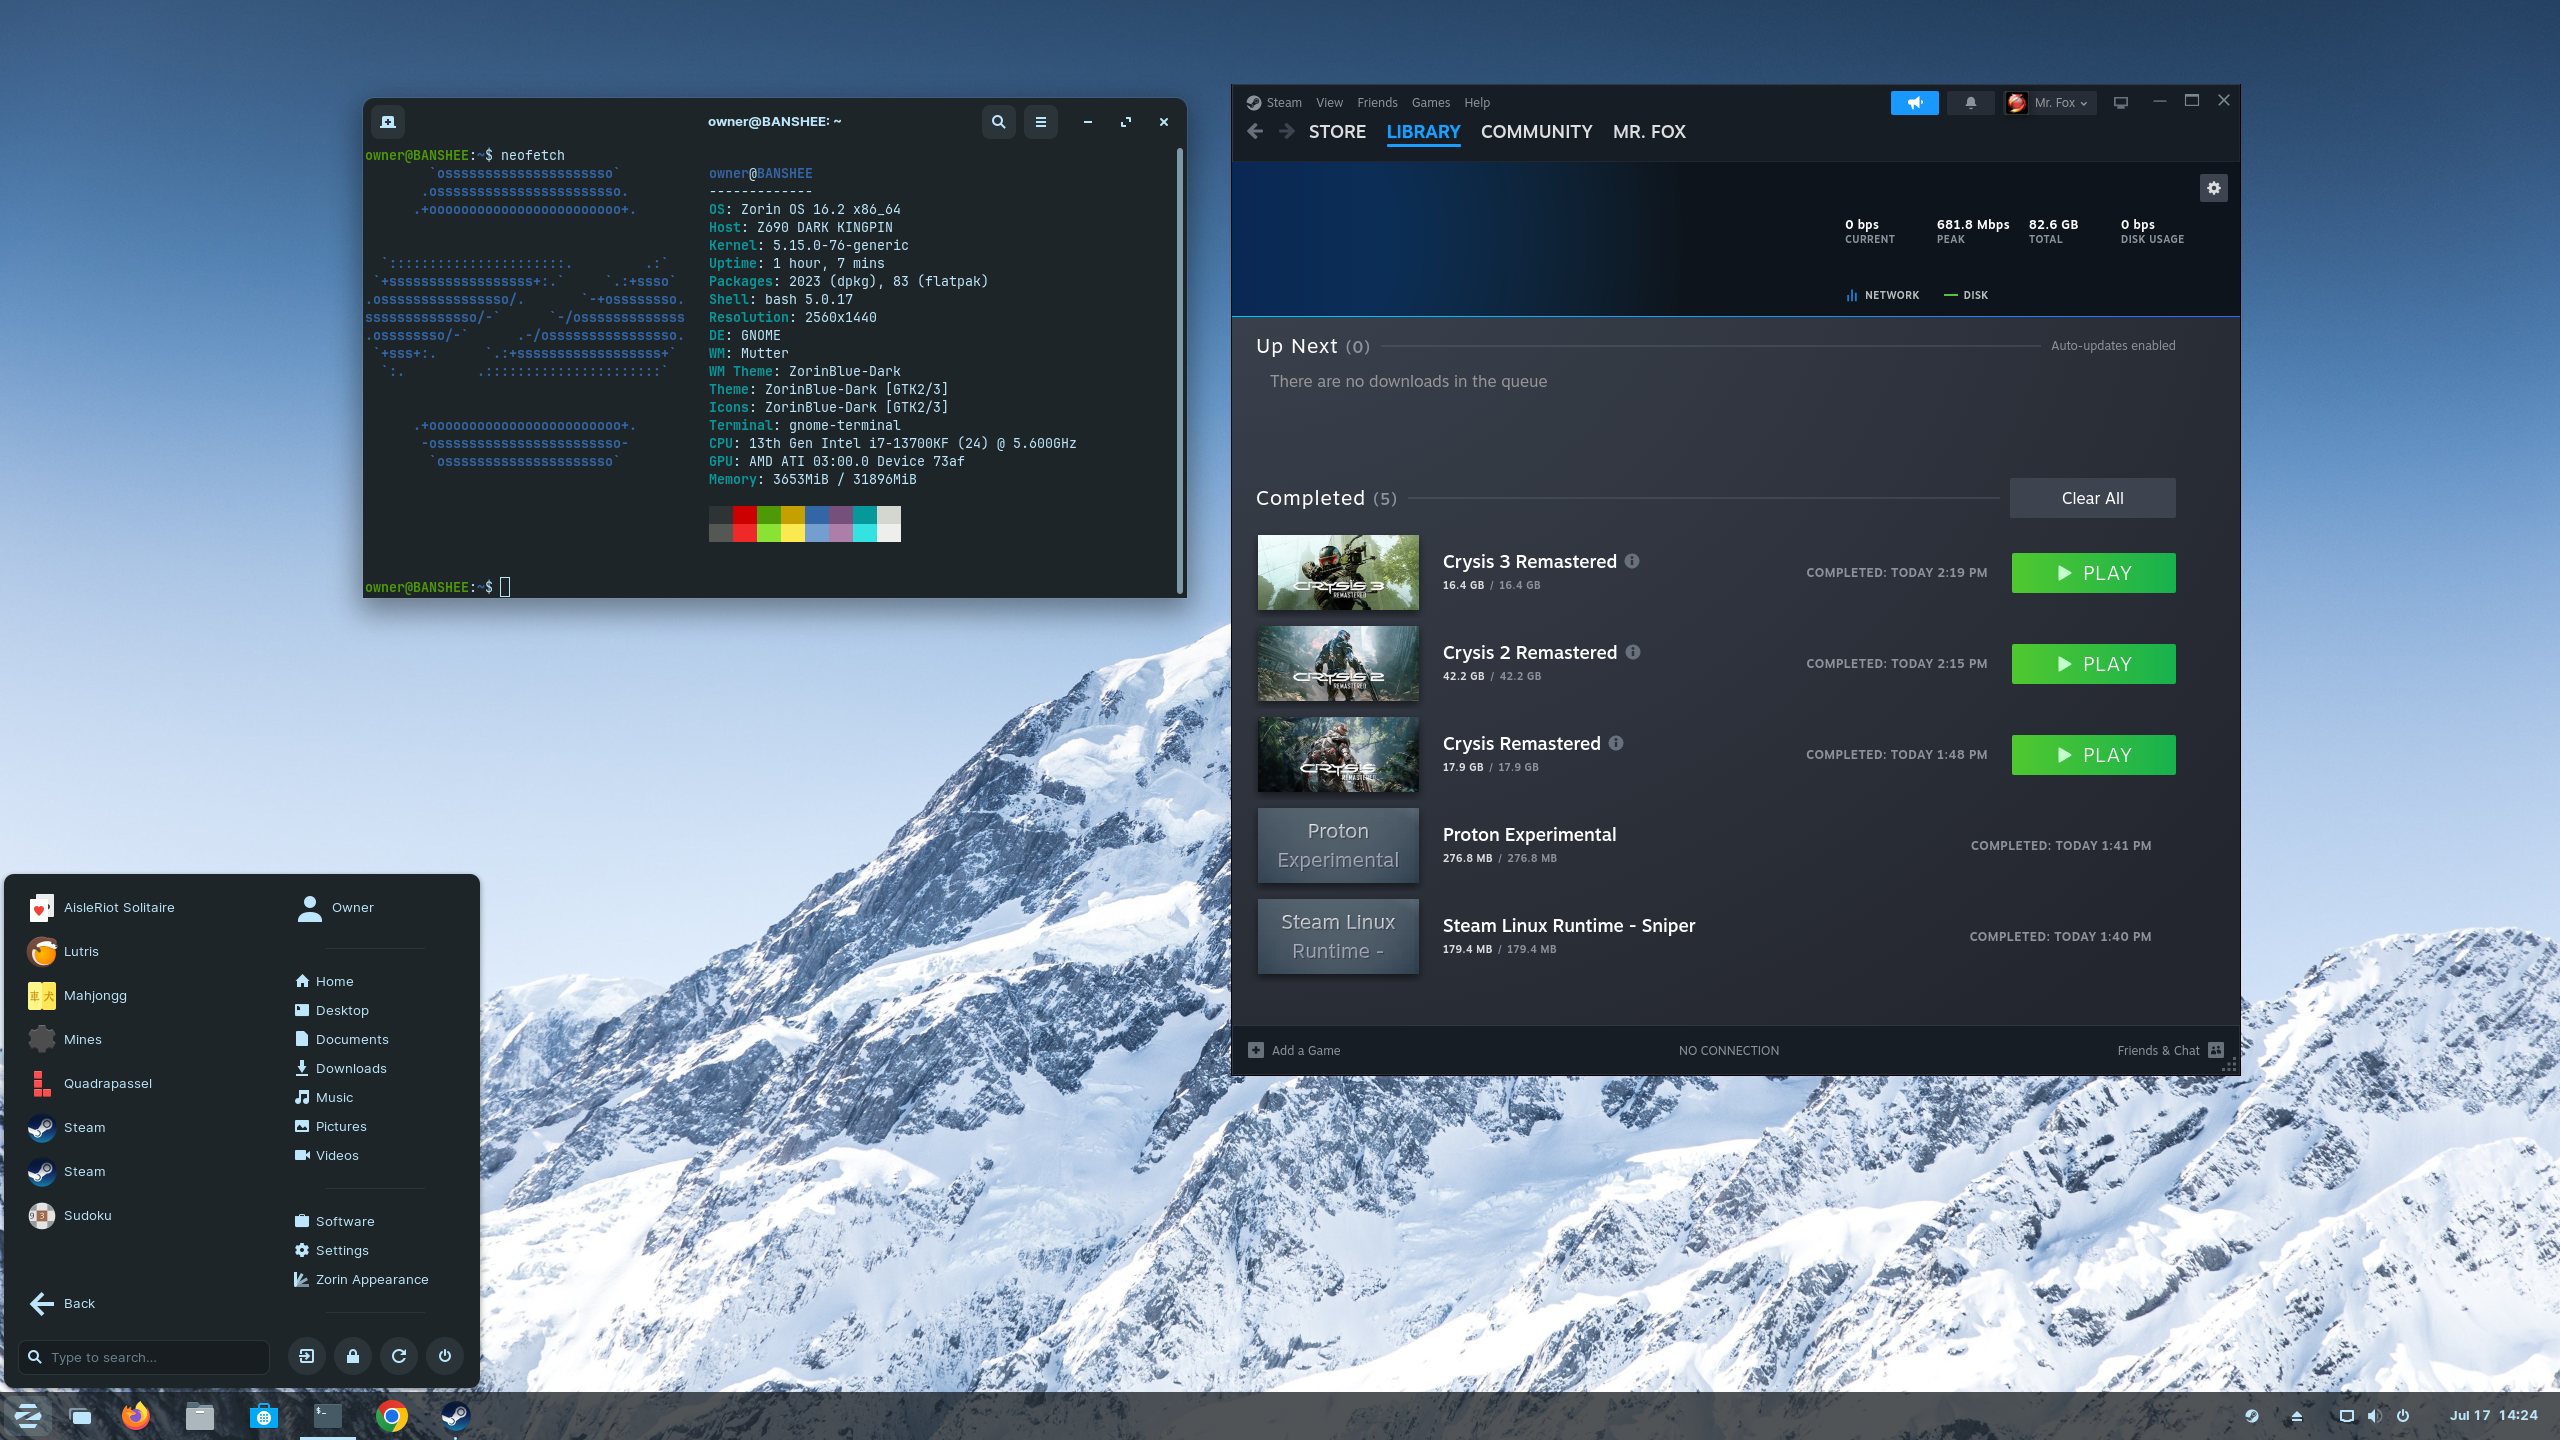
Task: Click Steam tray icon
Action: point(2251,1416)
